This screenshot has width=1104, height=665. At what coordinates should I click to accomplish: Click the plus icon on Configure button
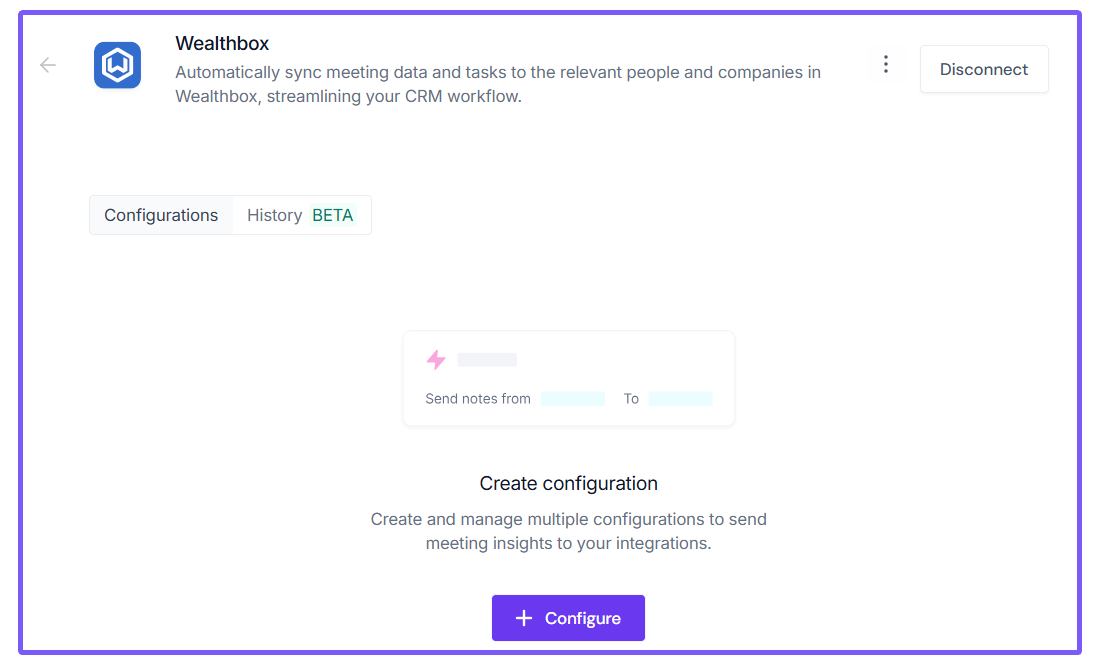tap(523, 619)
